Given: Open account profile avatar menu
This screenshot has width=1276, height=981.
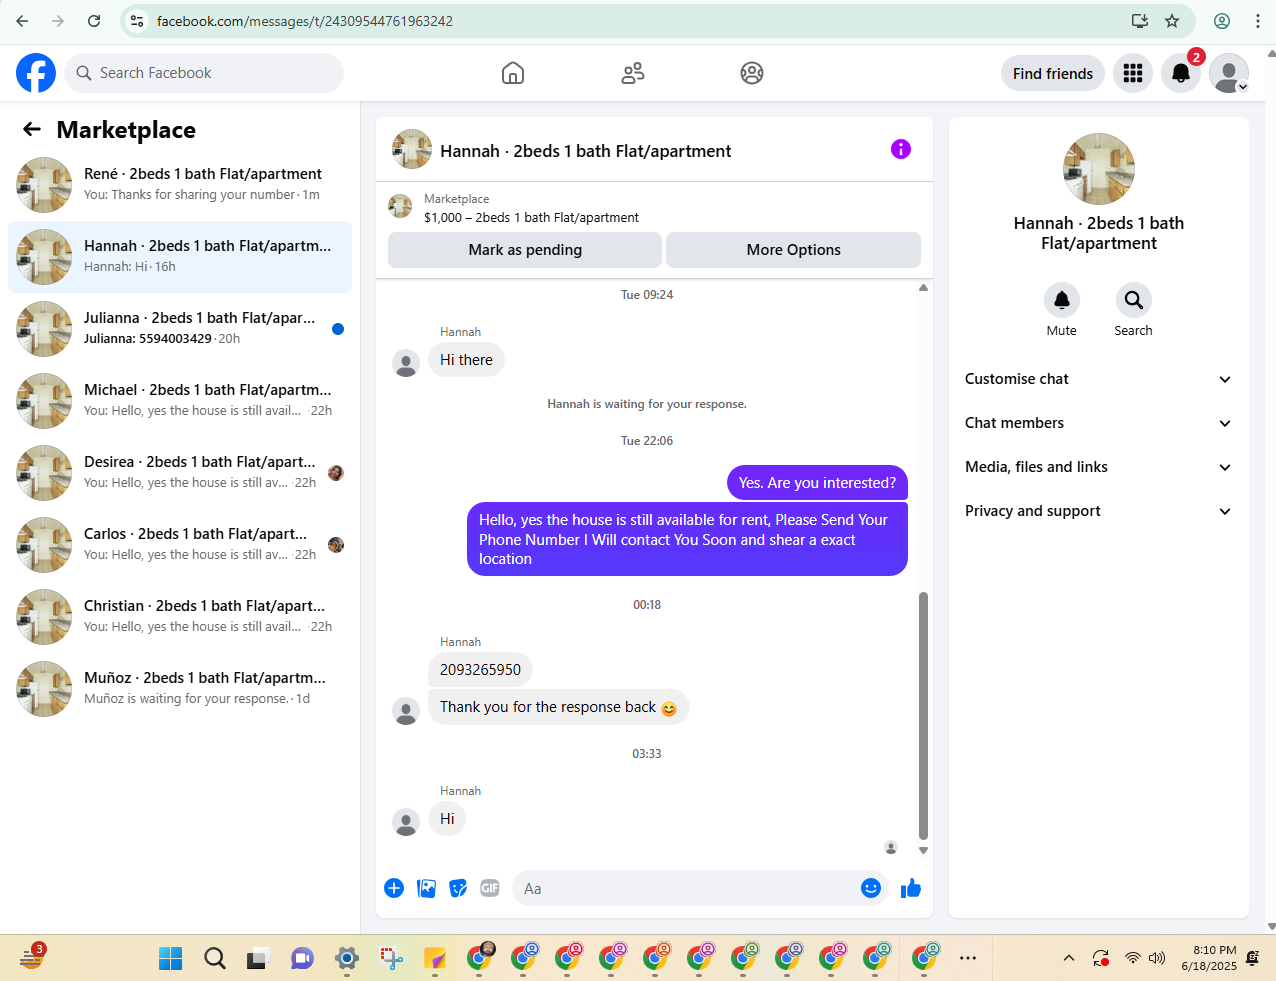Looking at the screenshot, I should (x=1229, y=73).
